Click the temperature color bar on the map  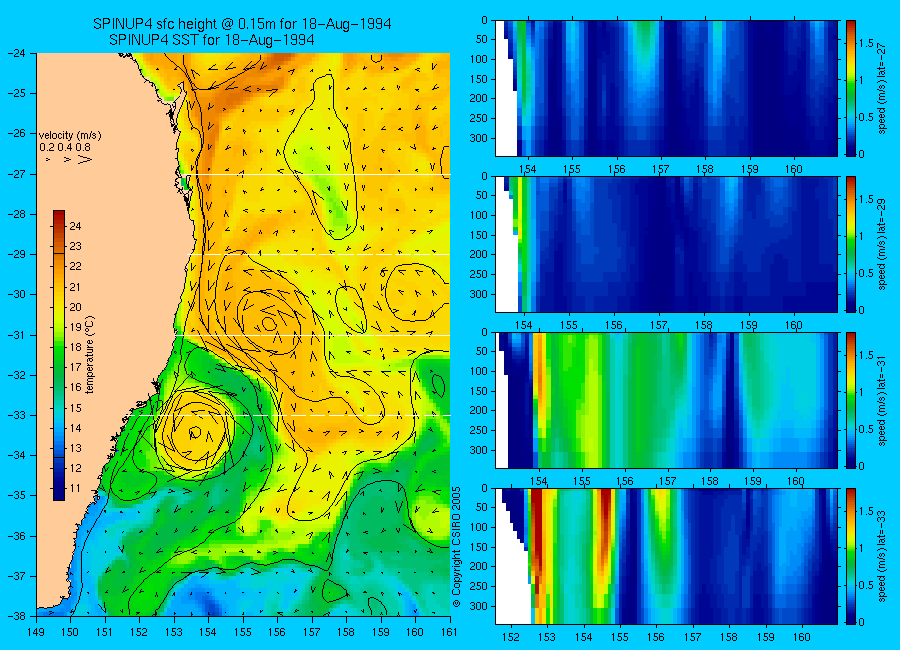tap(59, 355)
